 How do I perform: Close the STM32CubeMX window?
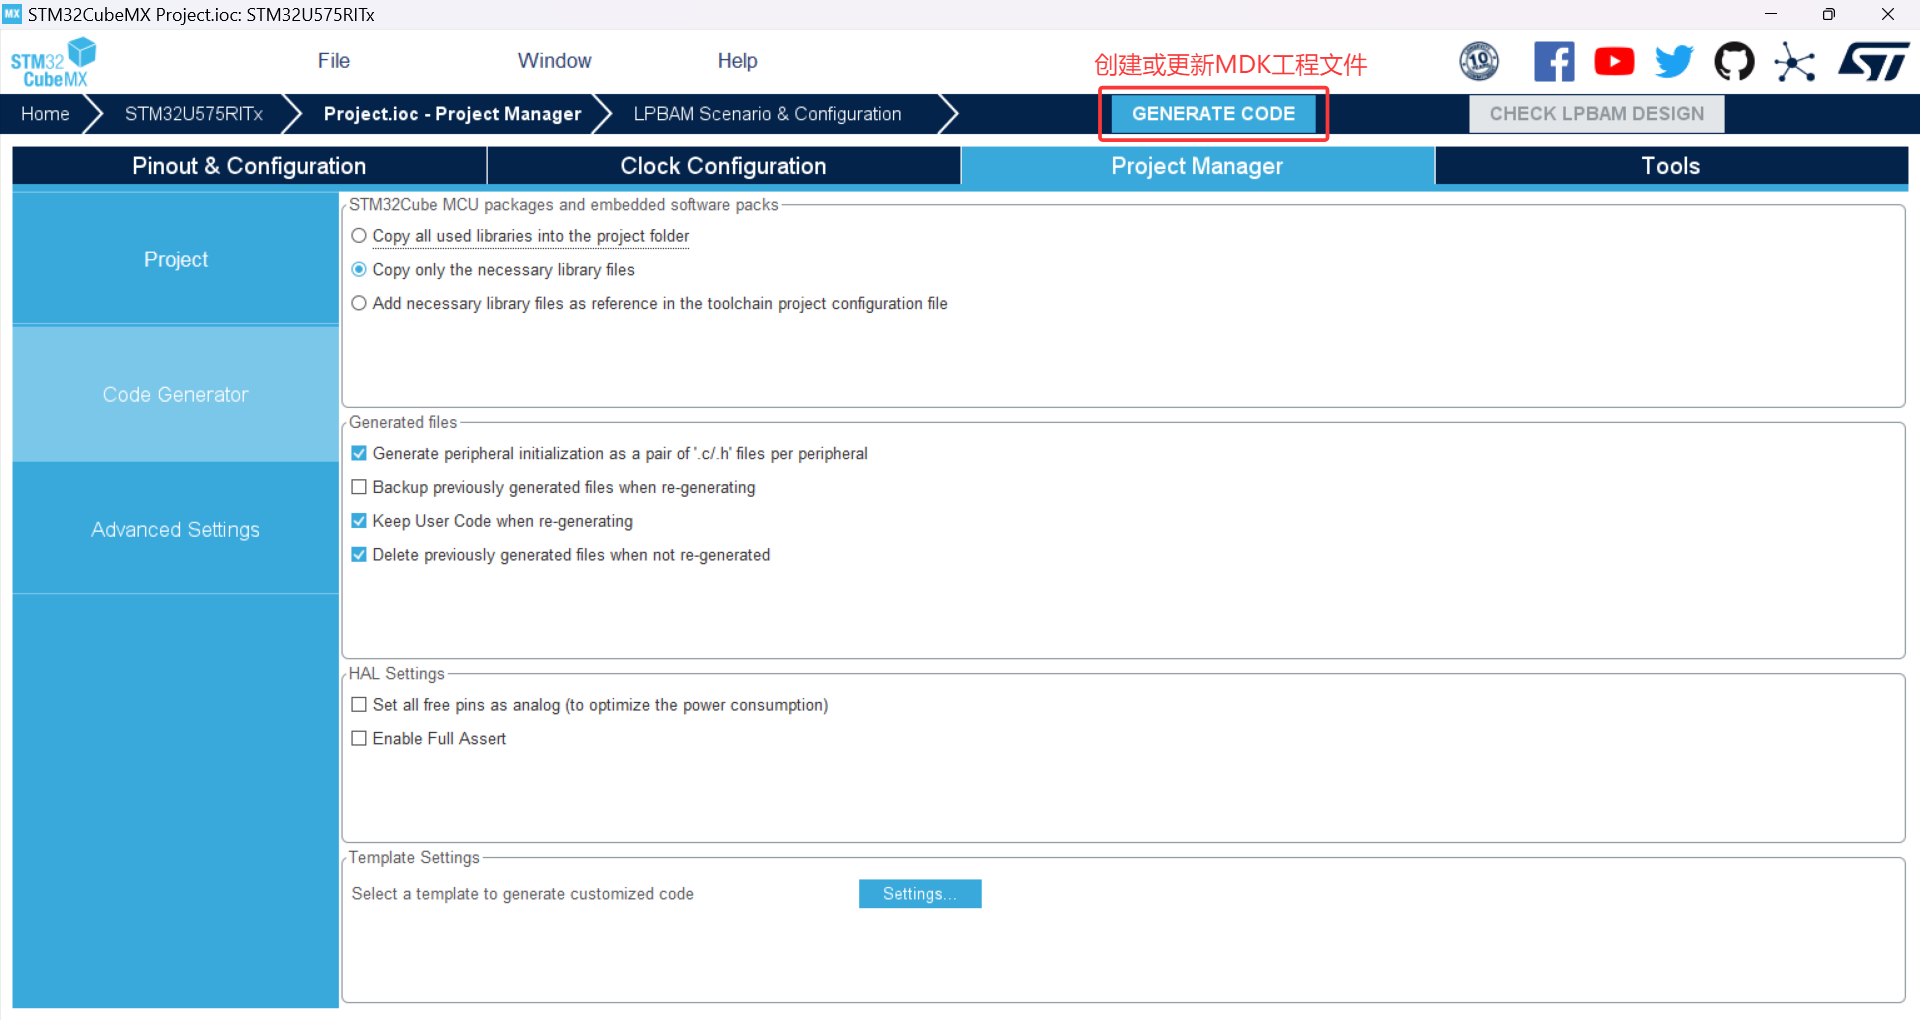(x=1888, y=14)
